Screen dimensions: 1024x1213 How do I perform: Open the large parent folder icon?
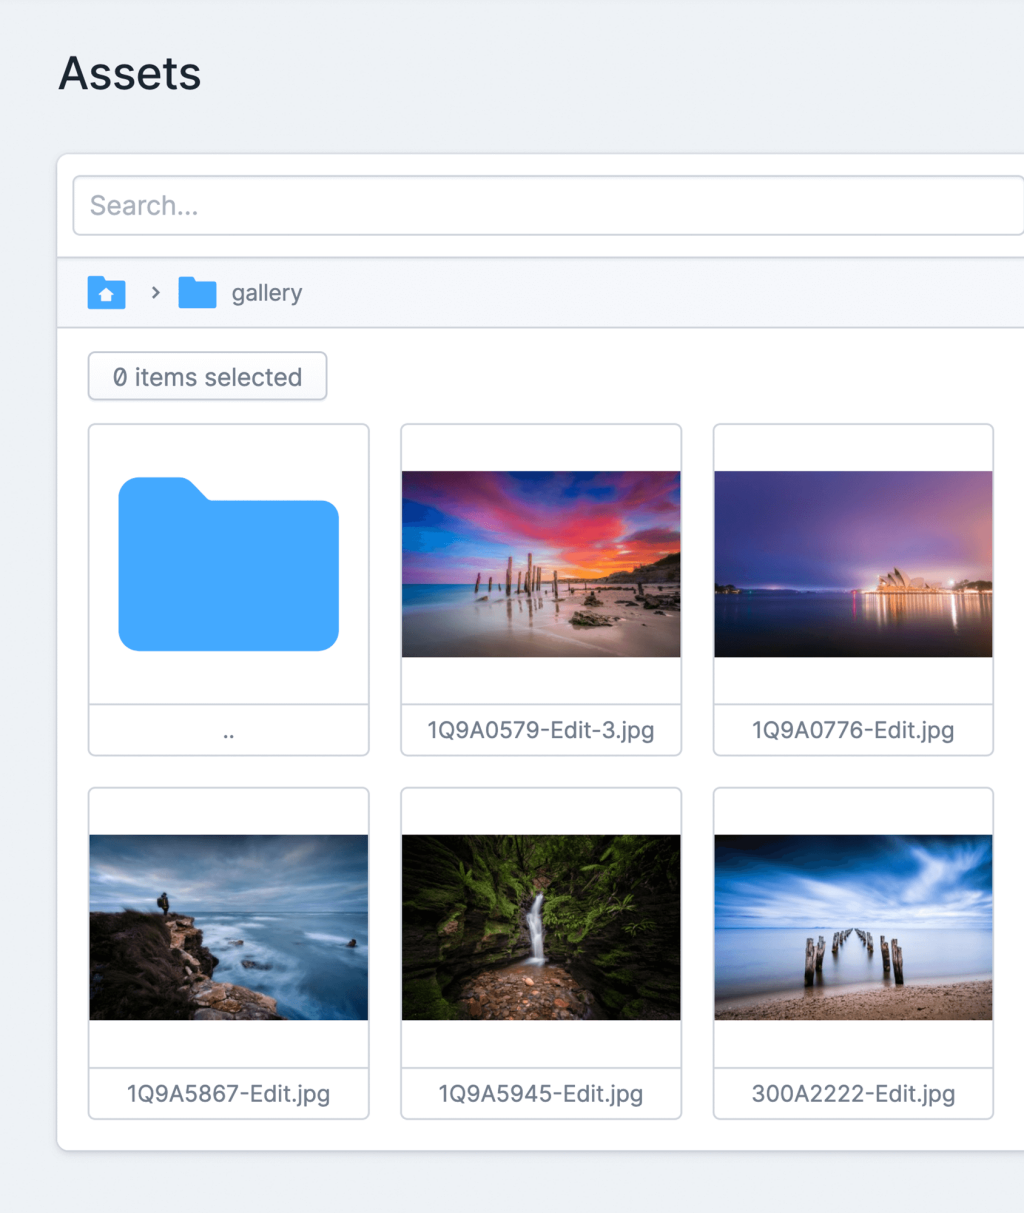click(228, 565)
